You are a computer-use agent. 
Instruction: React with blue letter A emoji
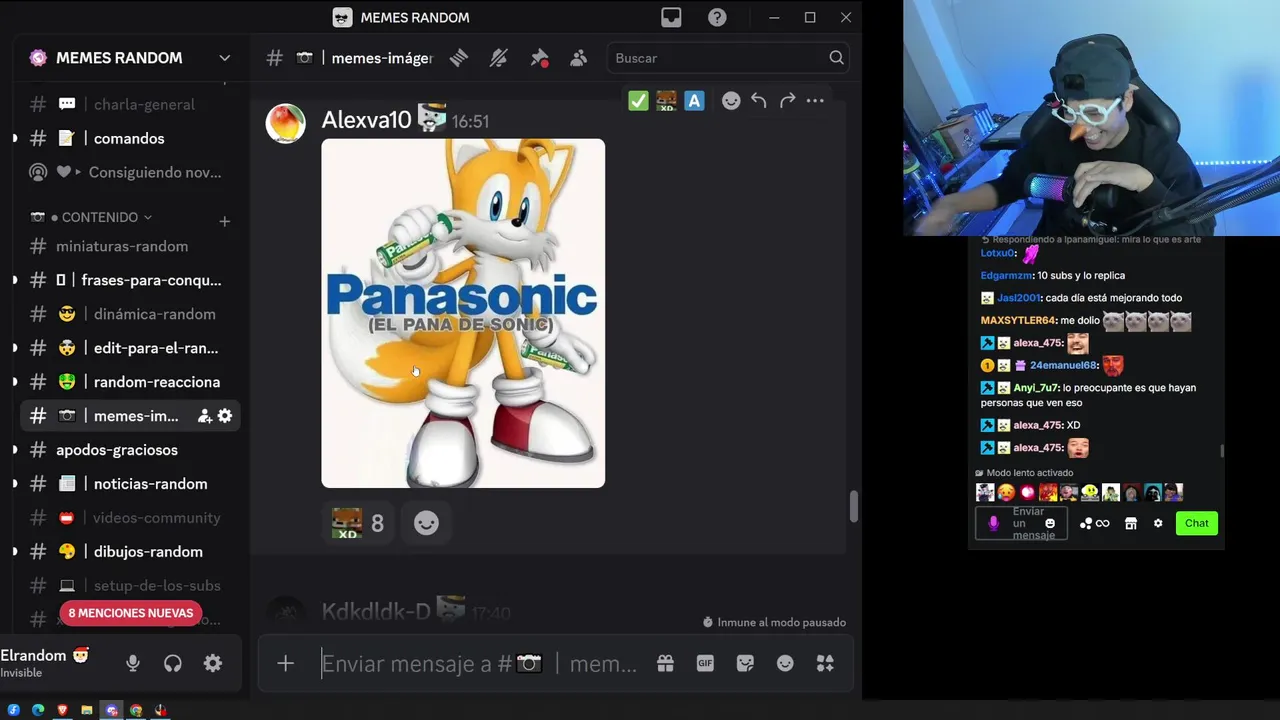694,100
